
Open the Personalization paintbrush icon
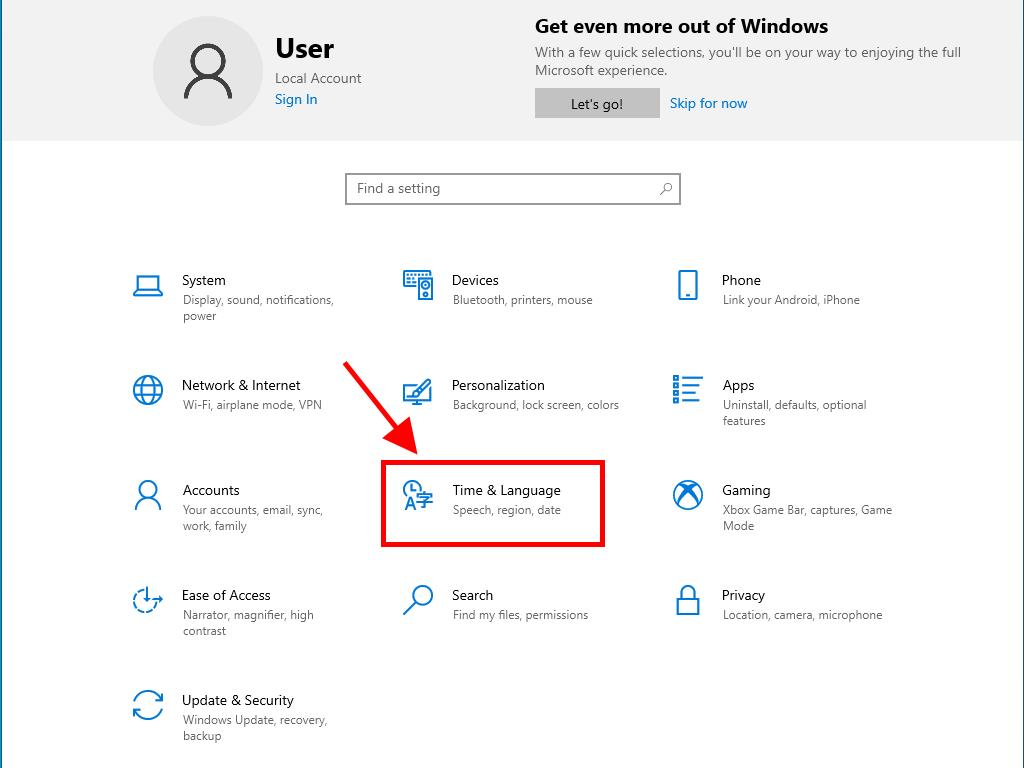tap(417, 390)
